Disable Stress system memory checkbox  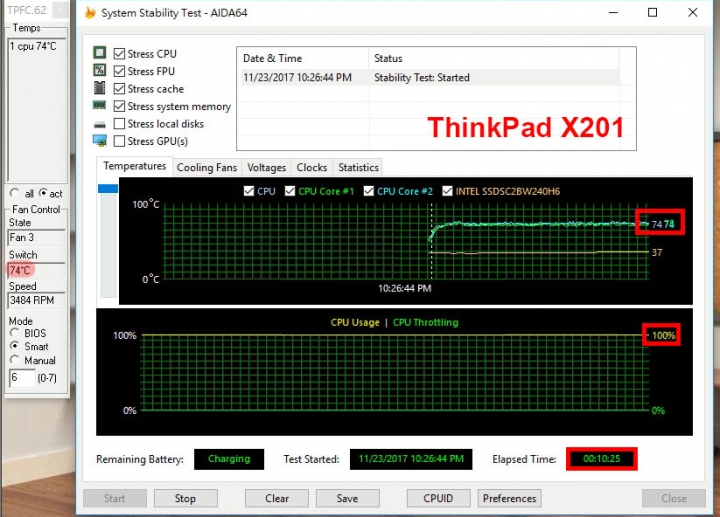(119, 106)
